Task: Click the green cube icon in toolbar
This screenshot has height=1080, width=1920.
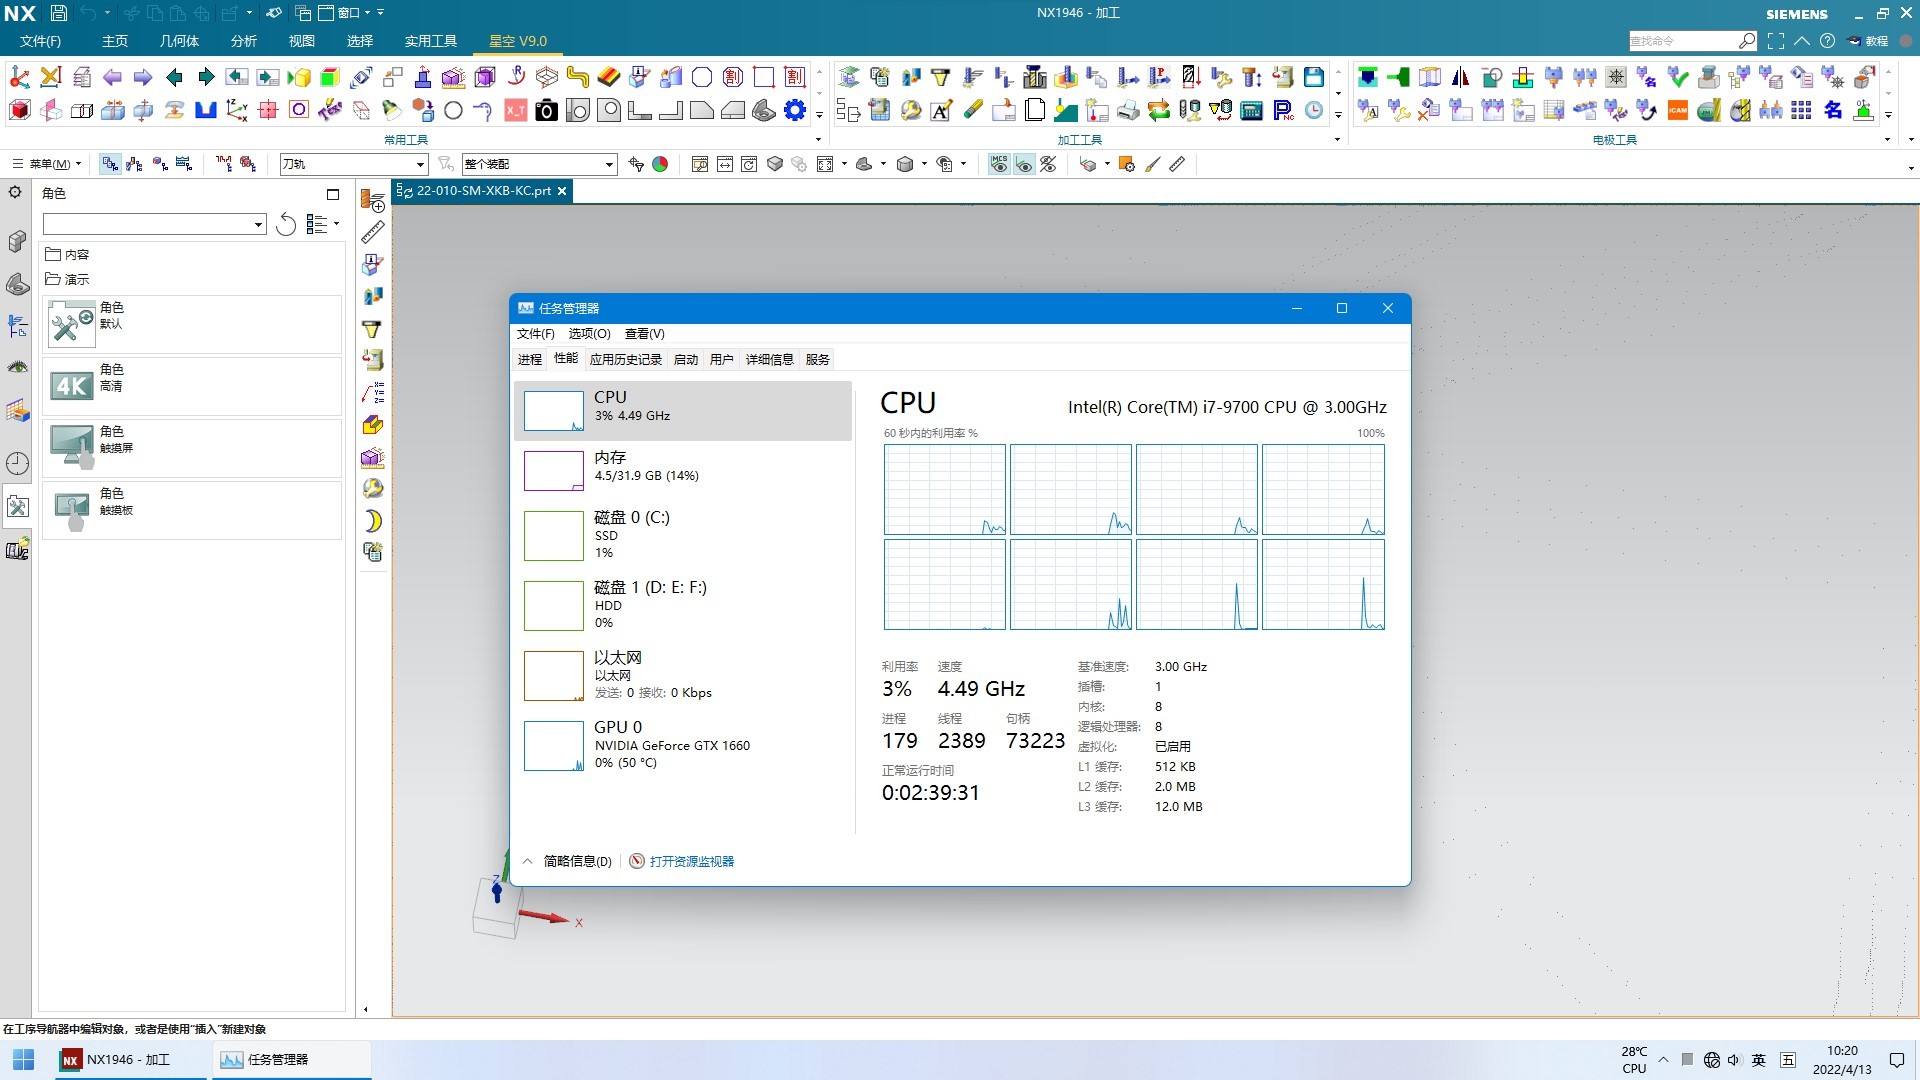Action: pos(330,77)
